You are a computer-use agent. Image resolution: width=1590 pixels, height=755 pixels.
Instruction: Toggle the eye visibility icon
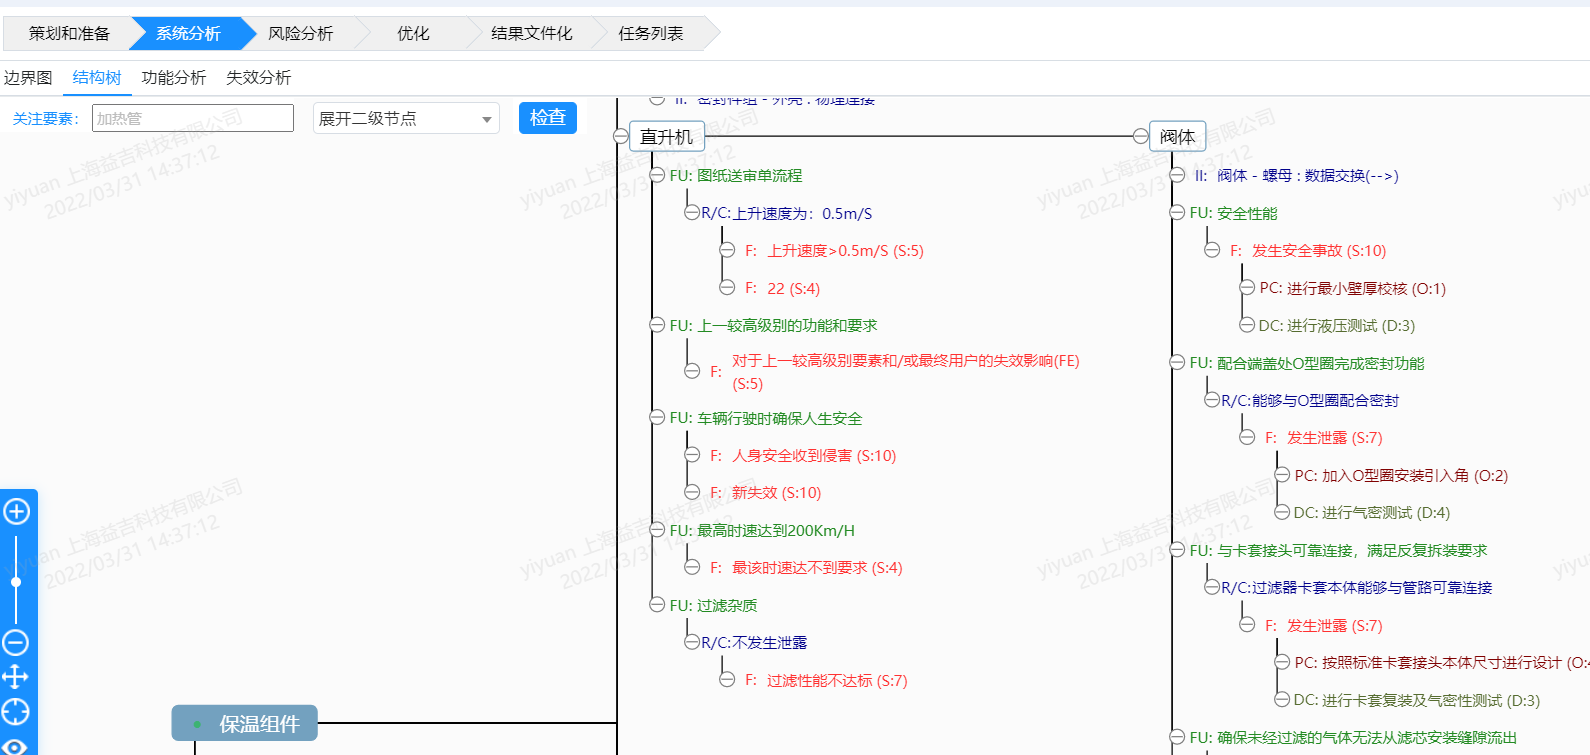pyautogui.click(x=16, y=746)
